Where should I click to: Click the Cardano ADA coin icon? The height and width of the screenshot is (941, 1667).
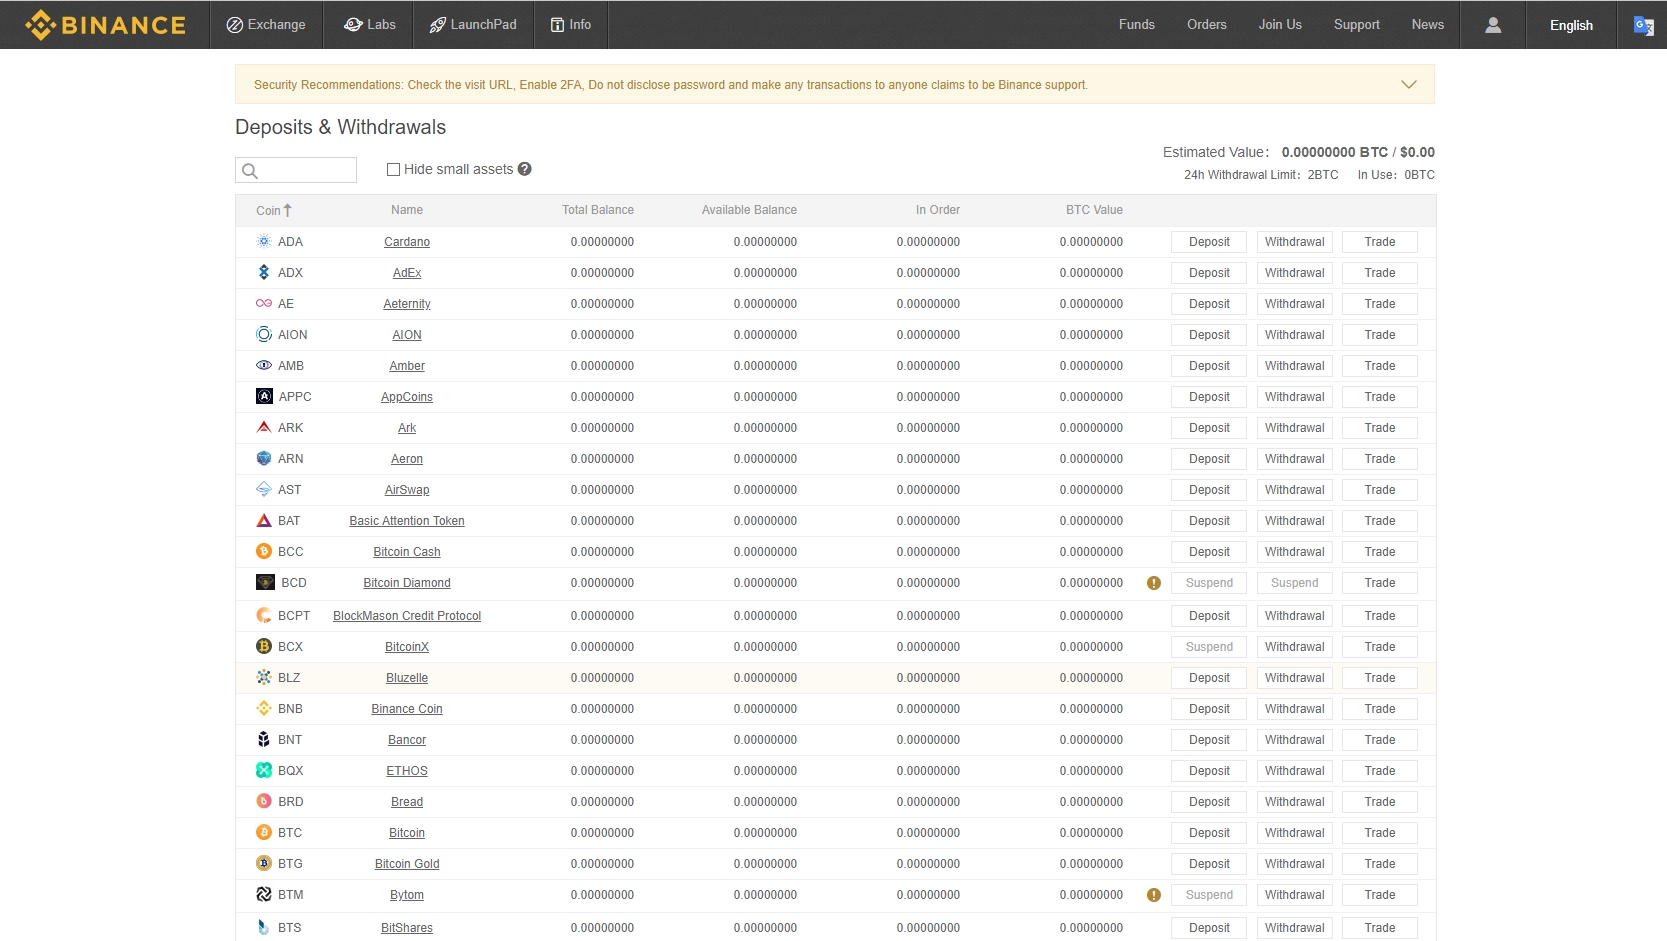click(x=264, y=242)
